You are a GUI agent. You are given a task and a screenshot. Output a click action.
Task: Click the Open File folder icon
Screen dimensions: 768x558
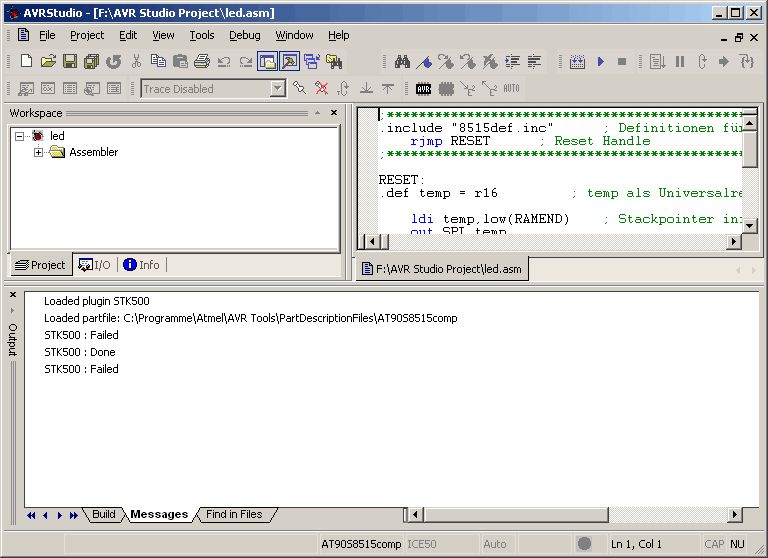point(47,62)
